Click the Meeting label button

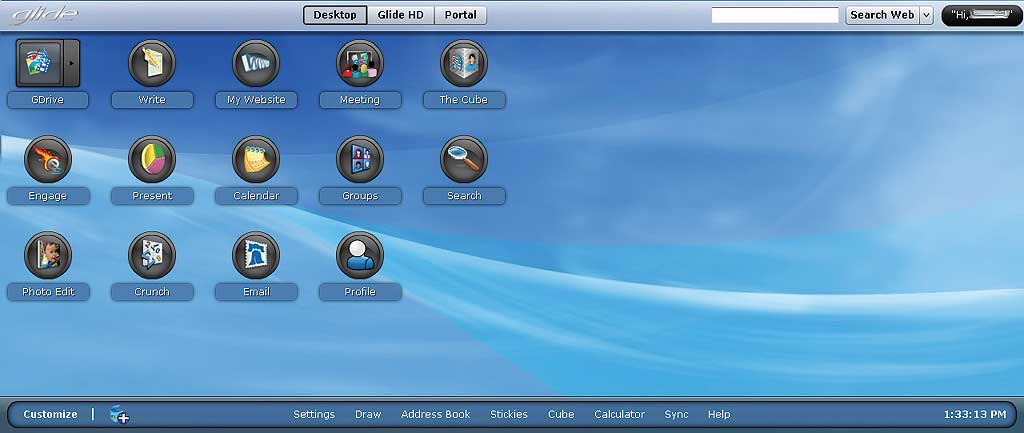coord(360,100)
